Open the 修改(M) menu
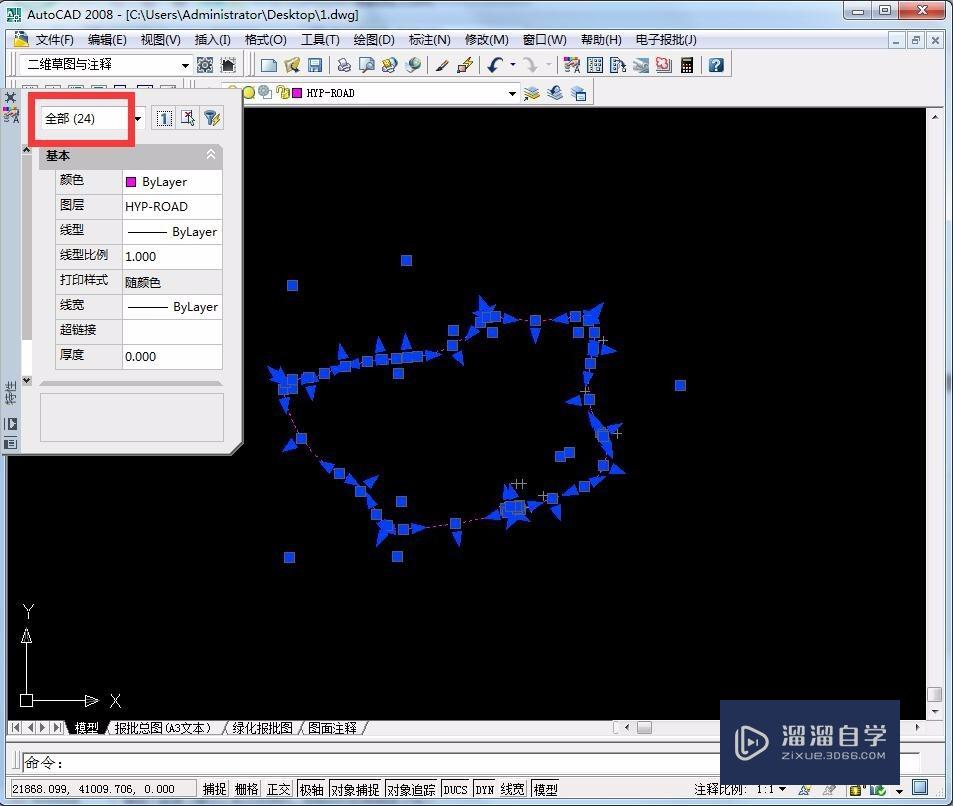 click(x=487, y=39)
